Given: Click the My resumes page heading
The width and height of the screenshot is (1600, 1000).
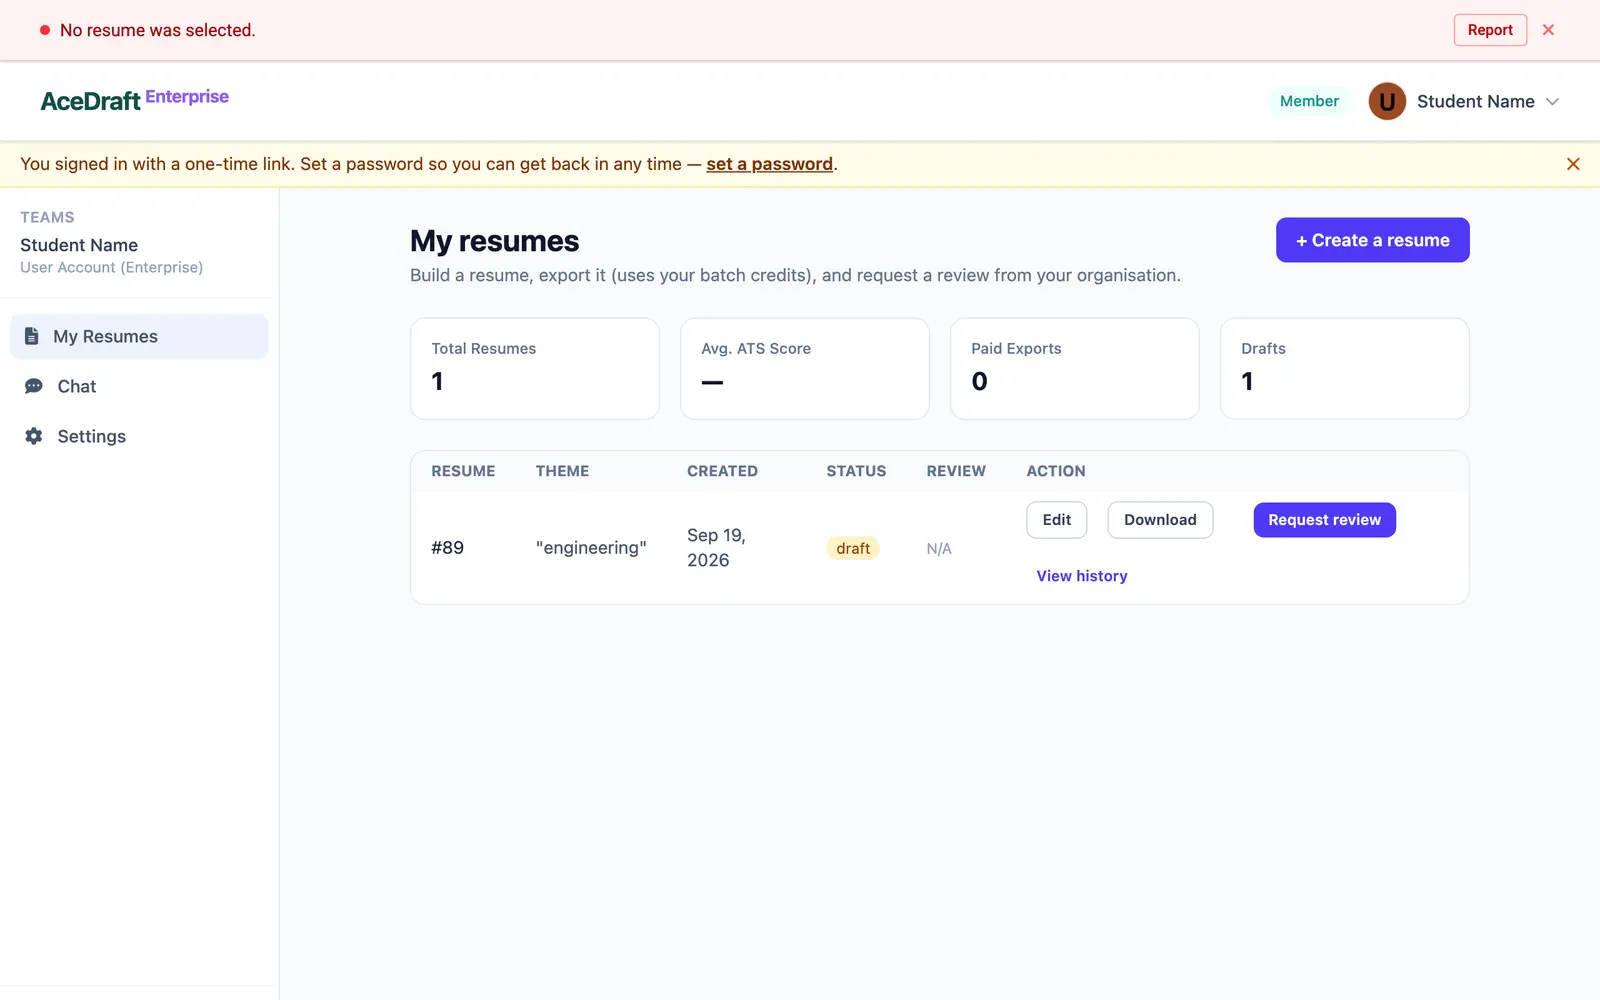Looking at the screenshot, I should [x=494, y=241].
